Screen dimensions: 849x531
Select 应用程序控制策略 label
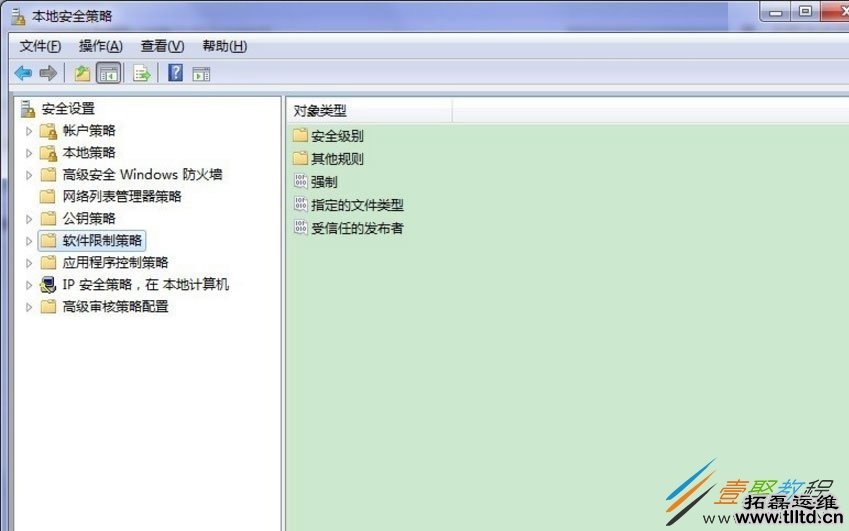[115, 263]
